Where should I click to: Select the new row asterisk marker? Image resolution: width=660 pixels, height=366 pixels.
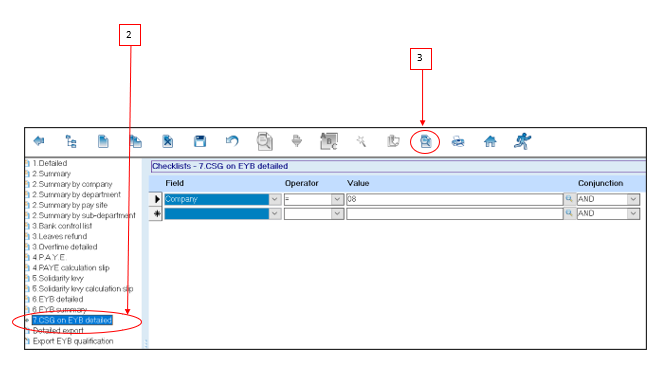156,213
